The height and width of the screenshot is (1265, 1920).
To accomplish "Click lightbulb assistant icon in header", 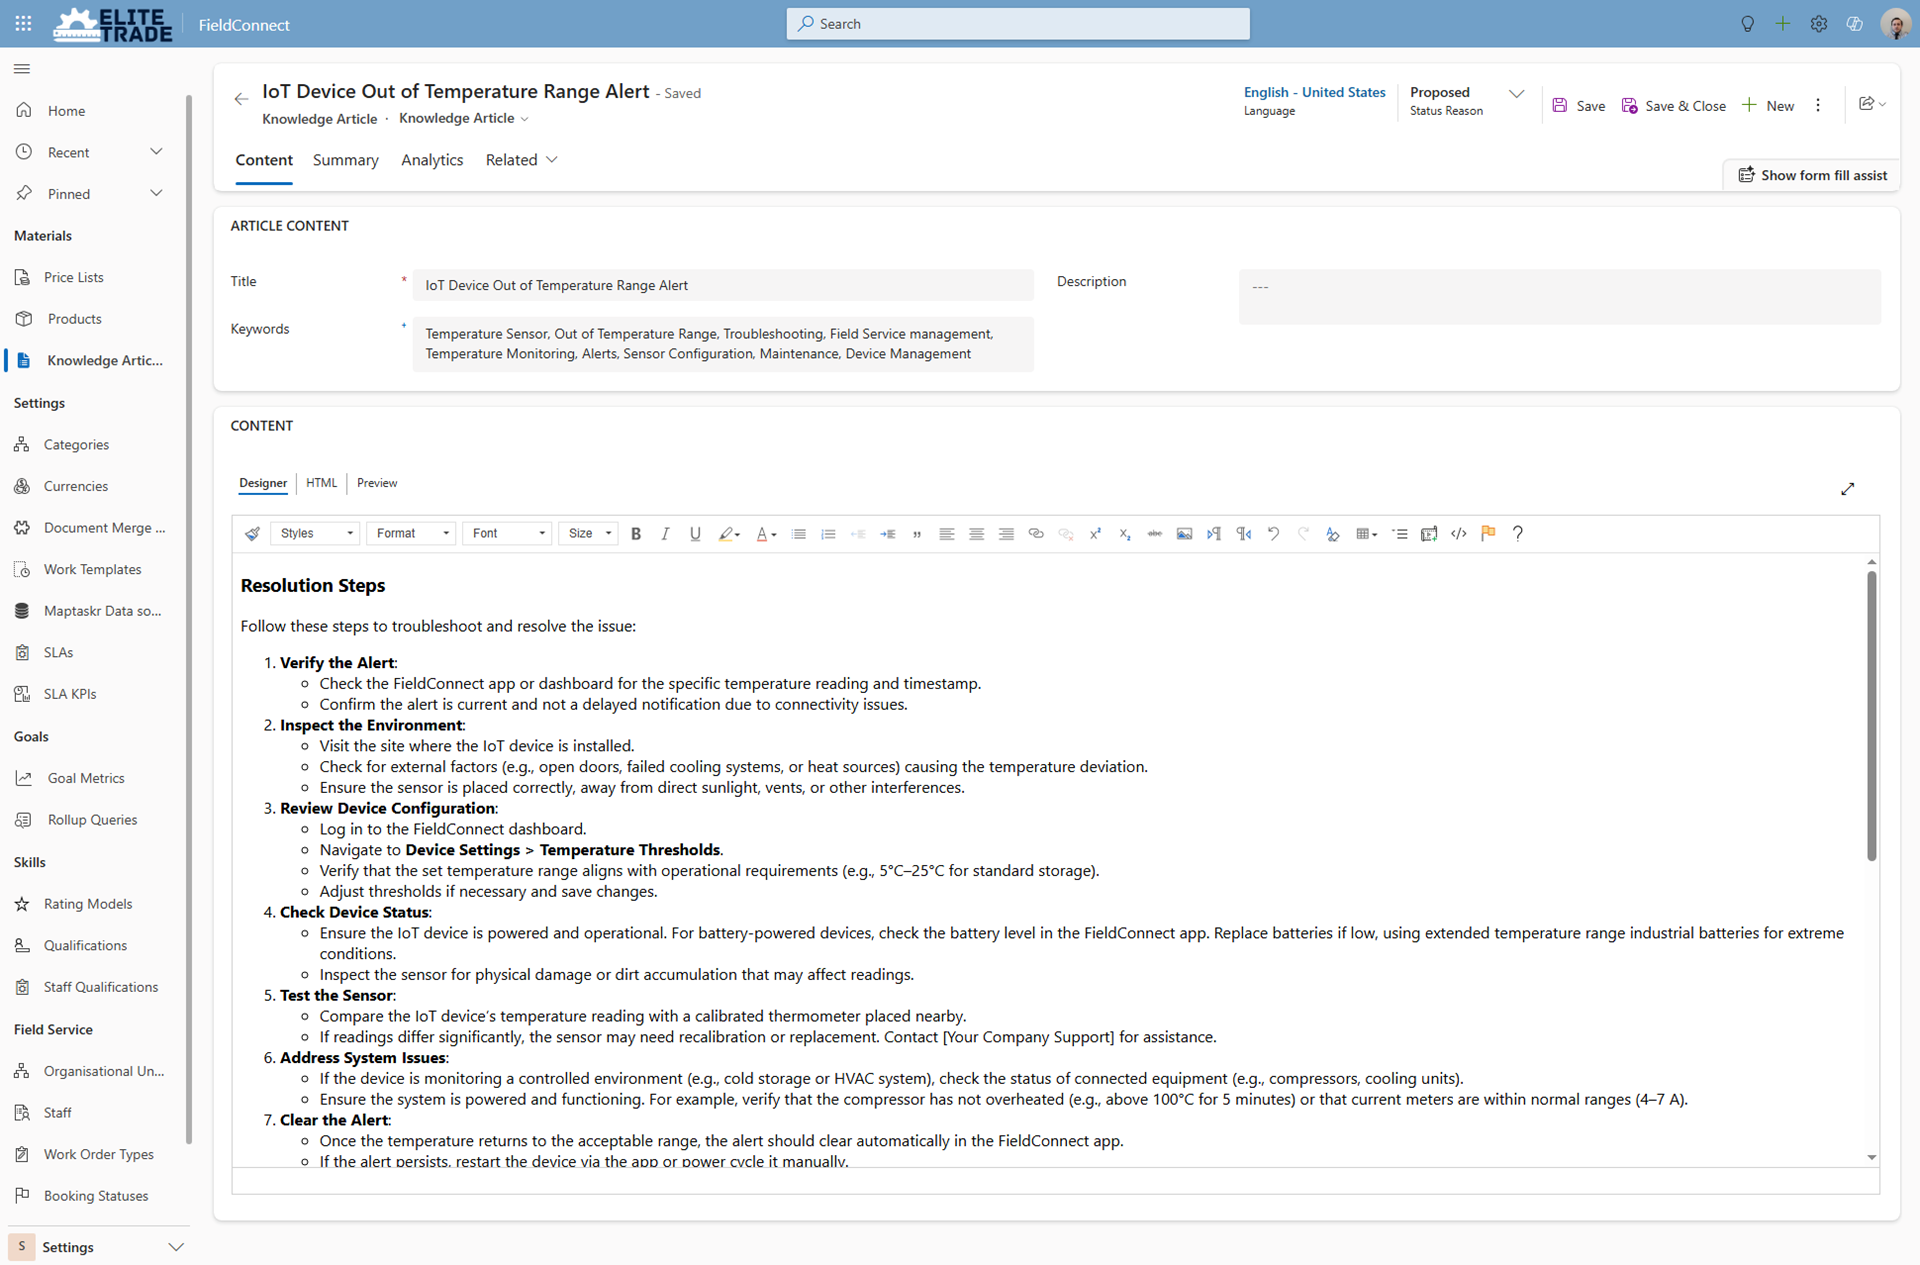I will click(1747, 24).
